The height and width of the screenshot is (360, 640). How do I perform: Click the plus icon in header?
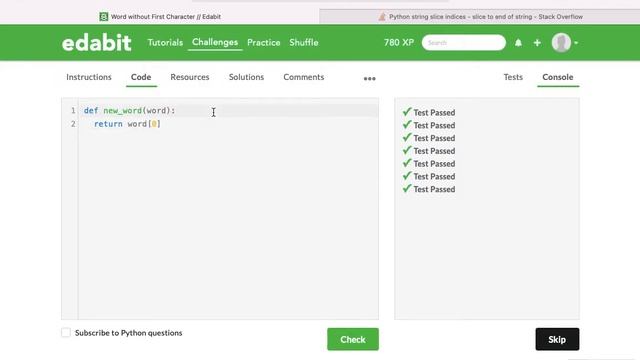click(537, 42)
